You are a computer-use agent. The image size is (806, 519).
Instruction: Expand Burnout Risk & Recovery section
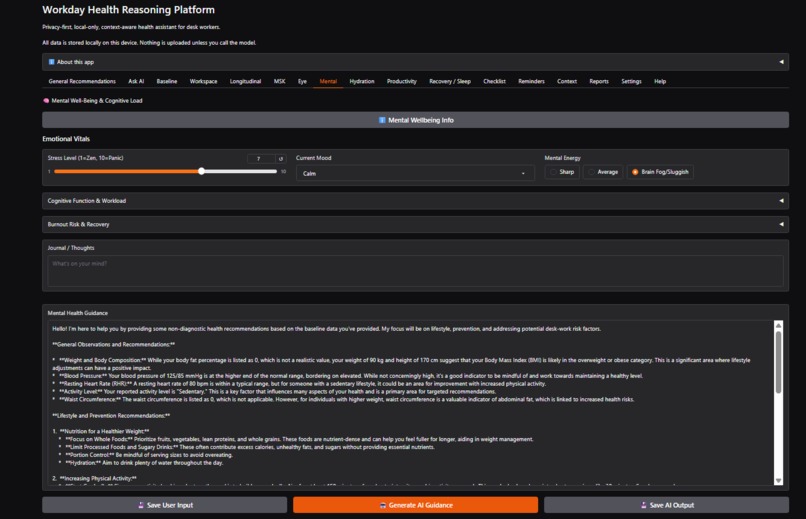pyautogui.click(x=415, y=224)
